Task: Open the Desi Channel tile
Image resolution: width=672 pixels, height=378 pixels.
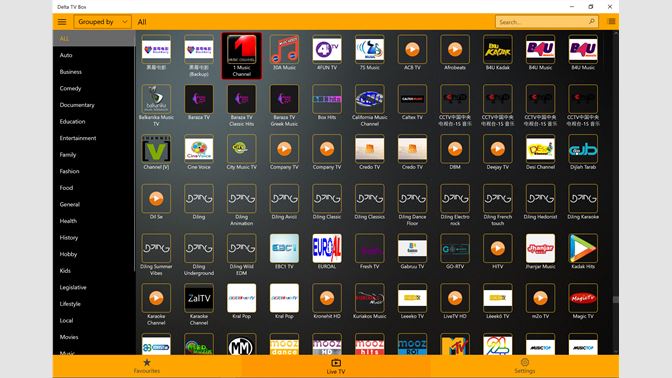Action: point(540,152)
